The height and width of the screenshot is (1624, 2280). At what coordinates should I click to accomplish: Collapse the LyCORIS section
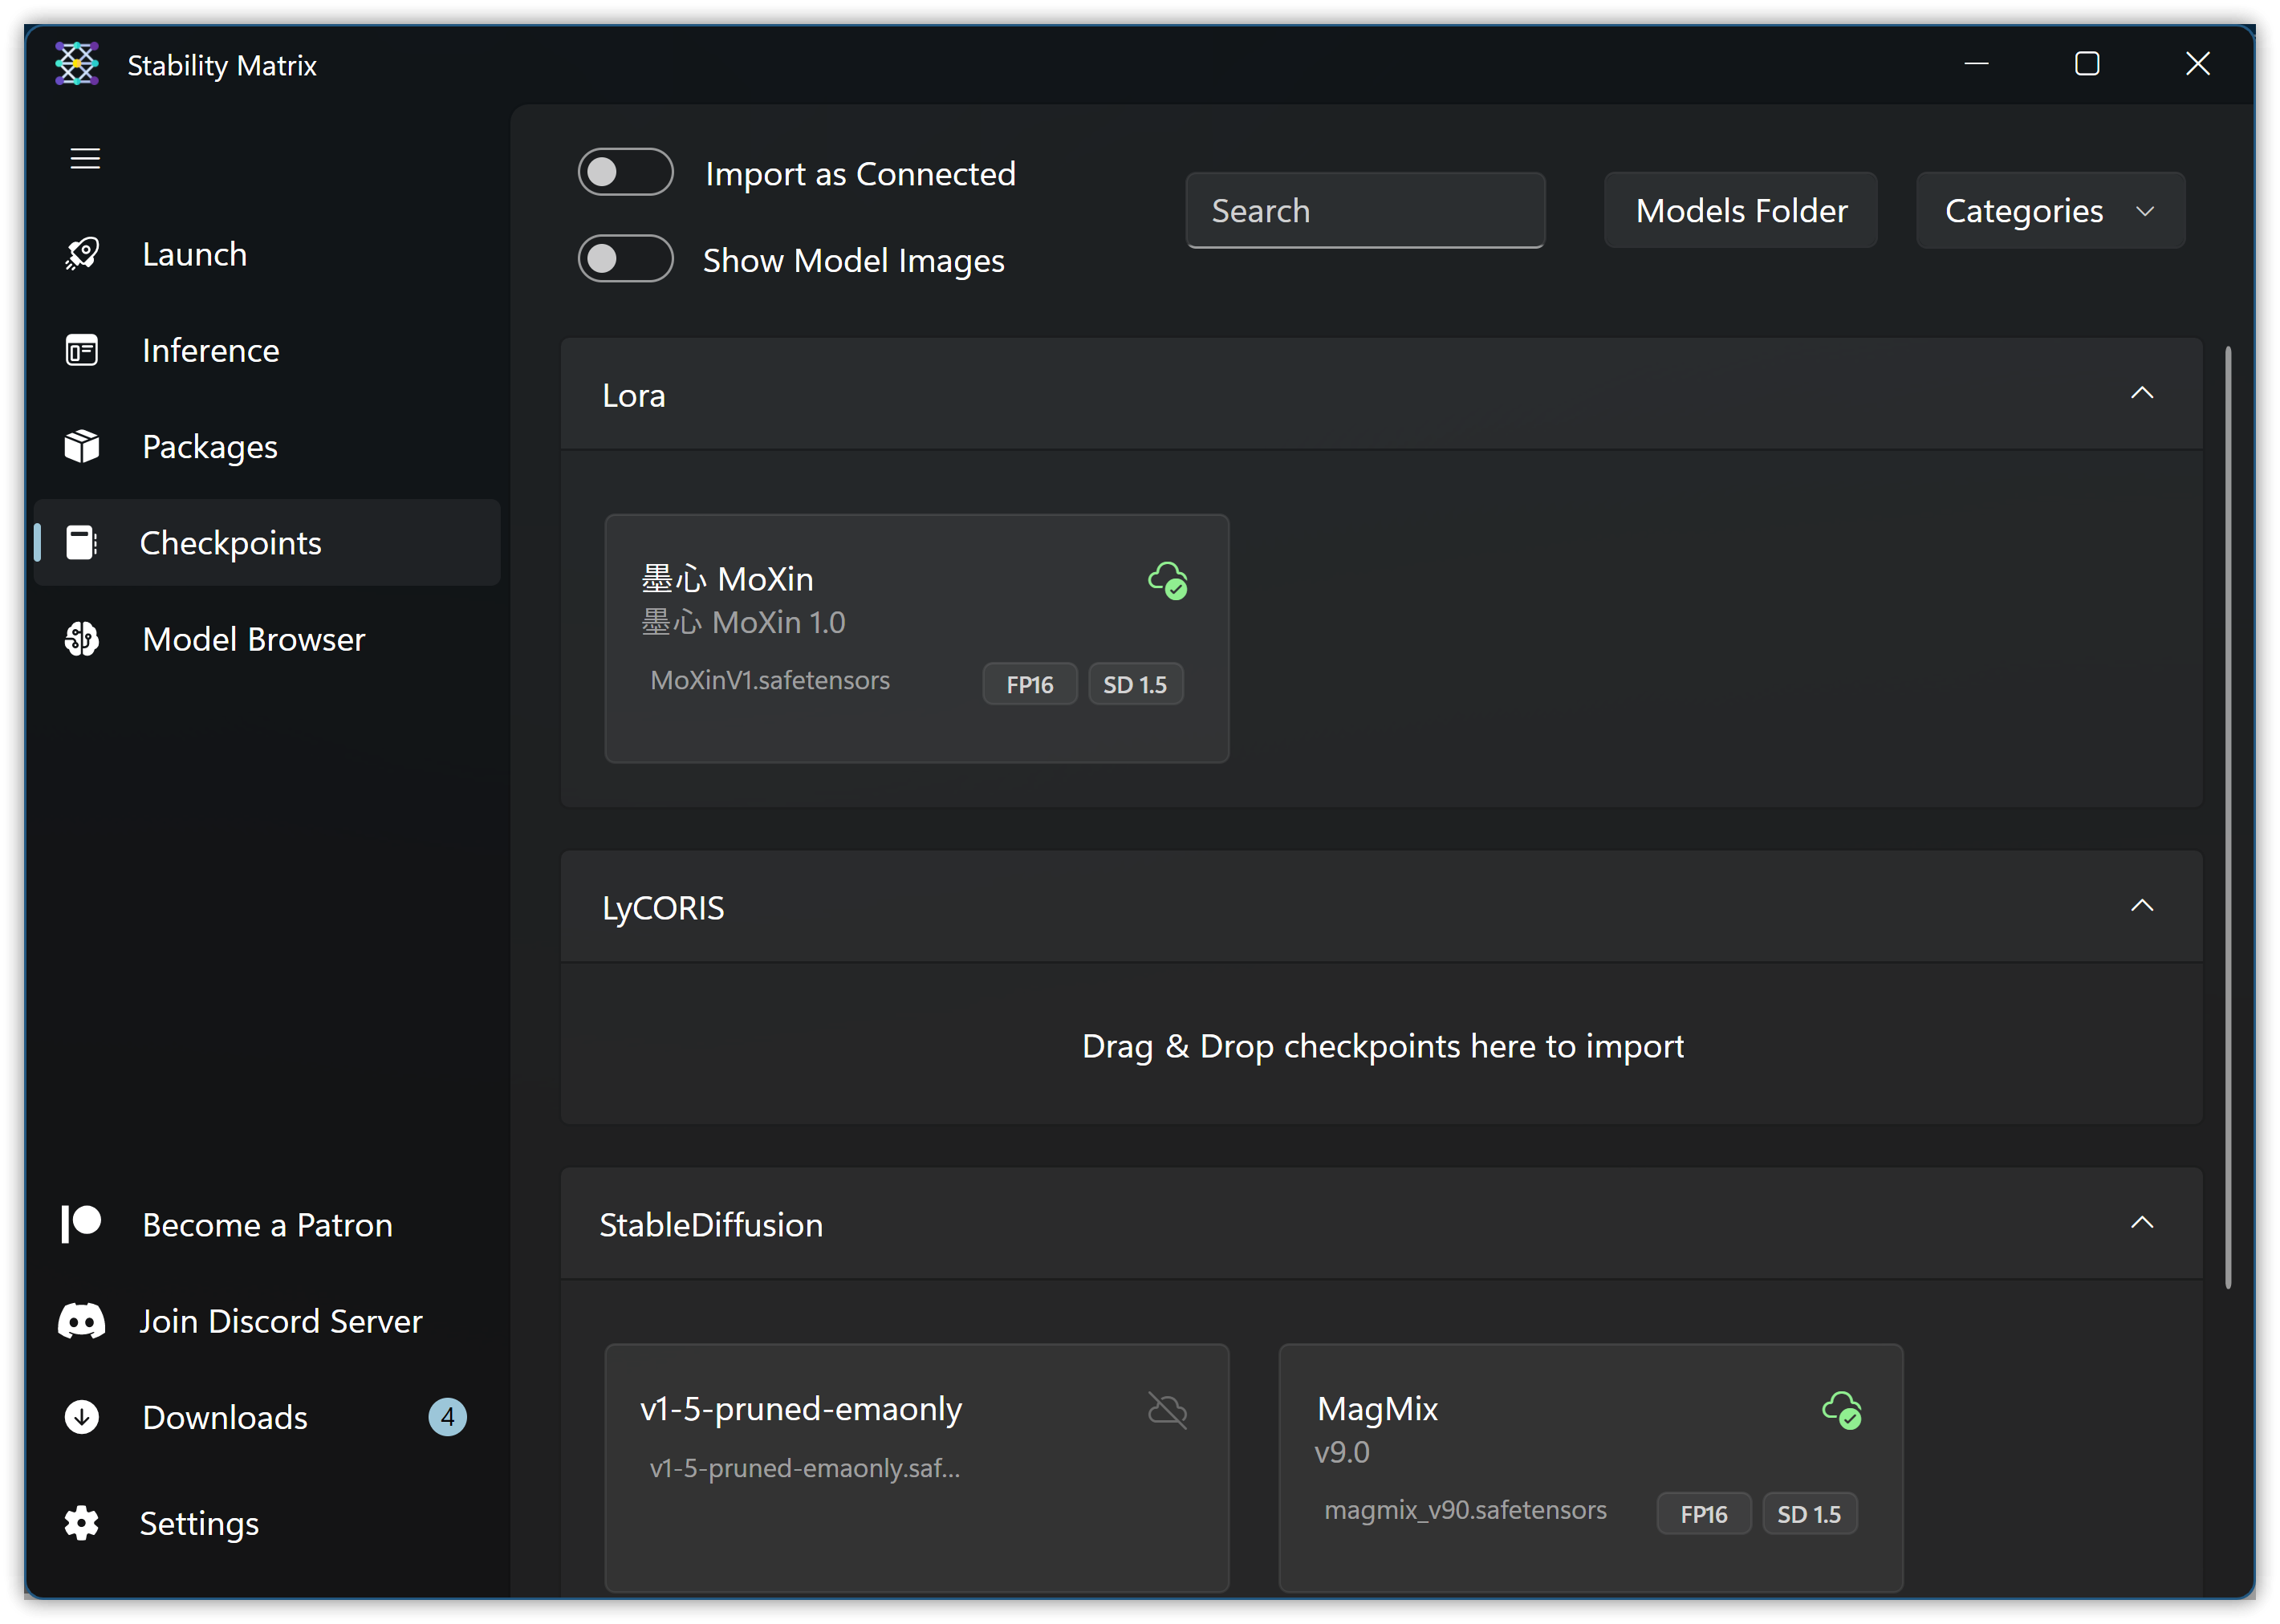click(x=2141, y=906)
